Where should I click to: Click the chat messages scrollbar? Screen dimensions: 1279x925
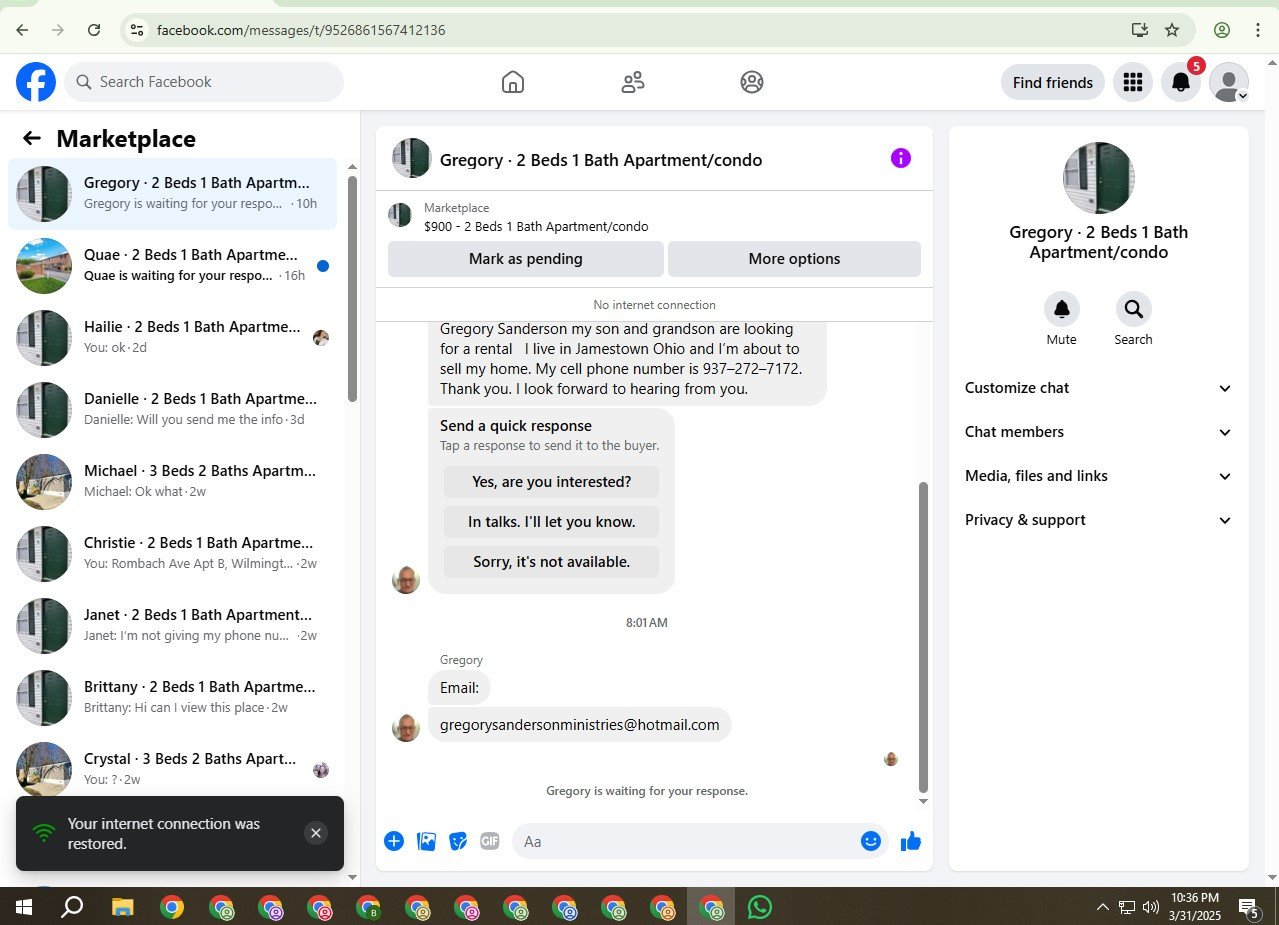tap(923, 637)
